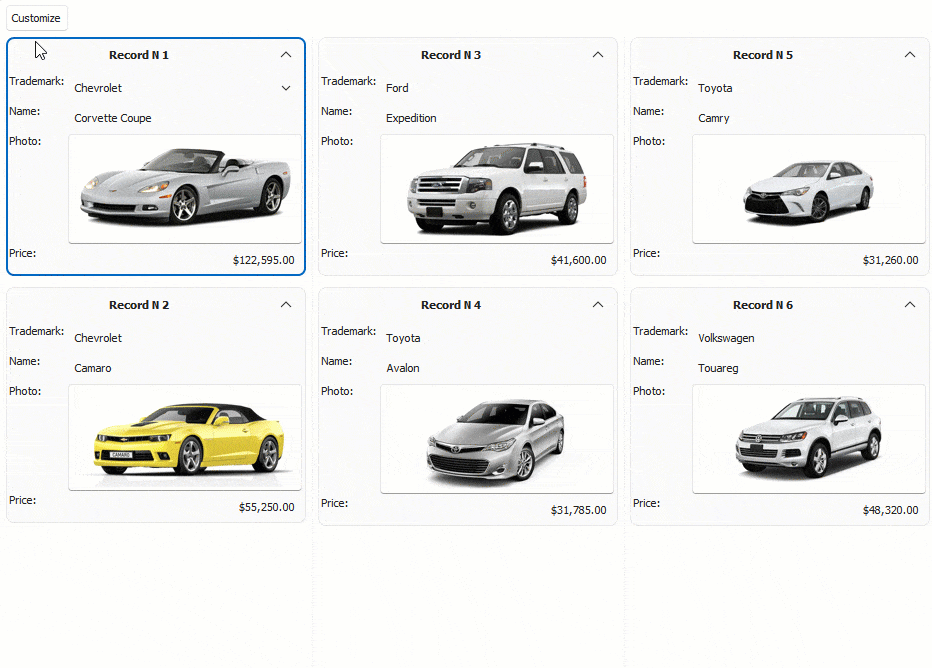Click the Ford Expedition photo
The width and height of the screenshot is (932, 668).
[497, 188]
